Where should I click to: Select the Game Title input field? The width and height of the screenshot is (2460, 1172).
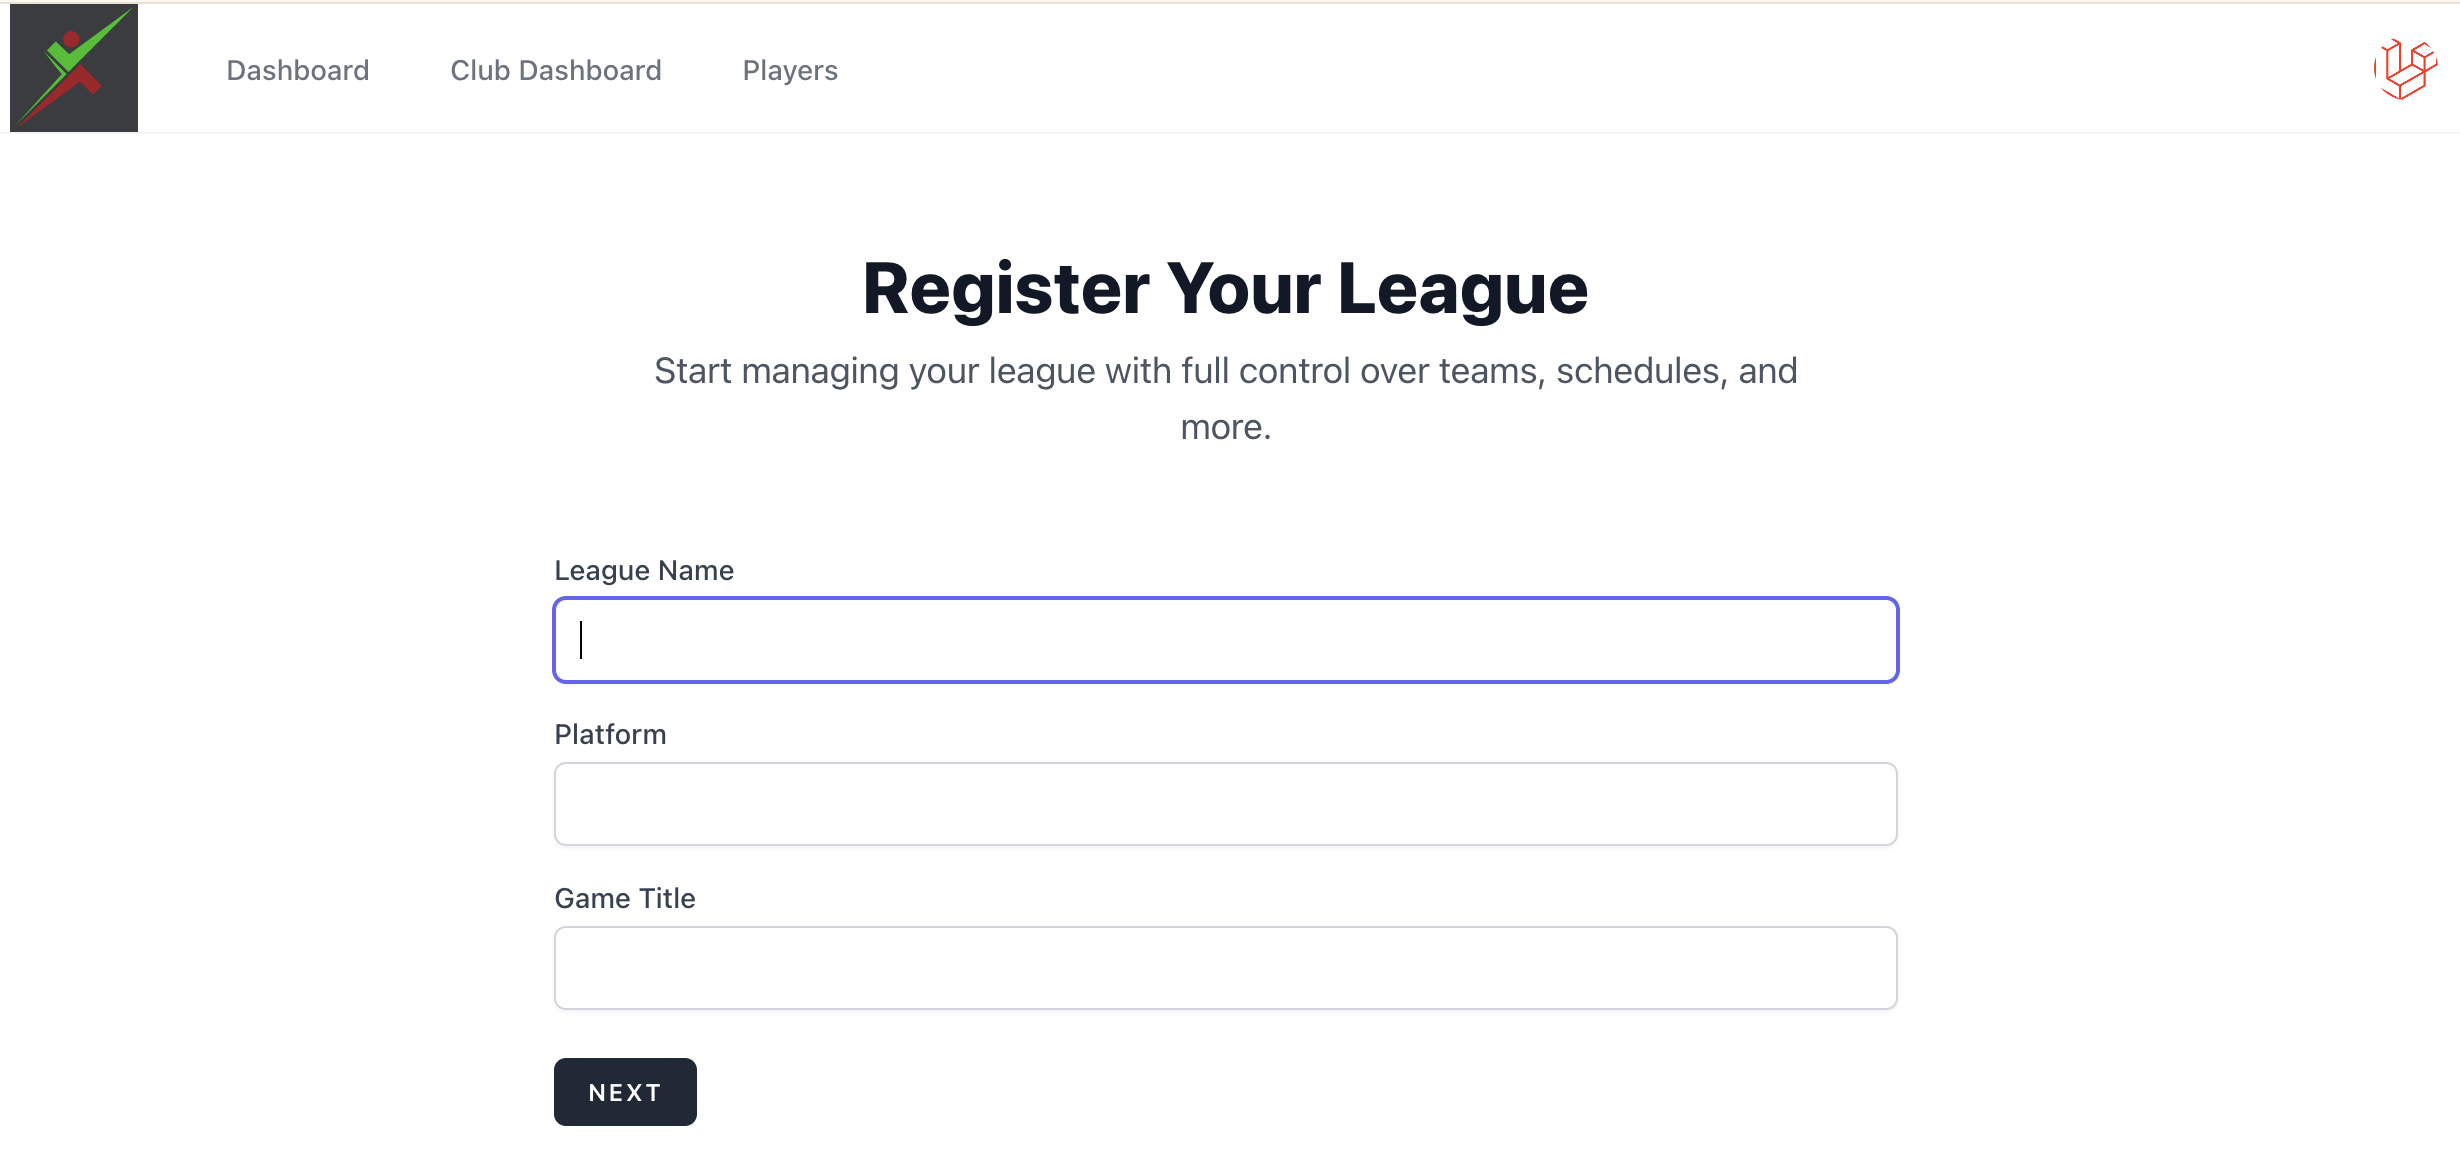(1226, 968)
